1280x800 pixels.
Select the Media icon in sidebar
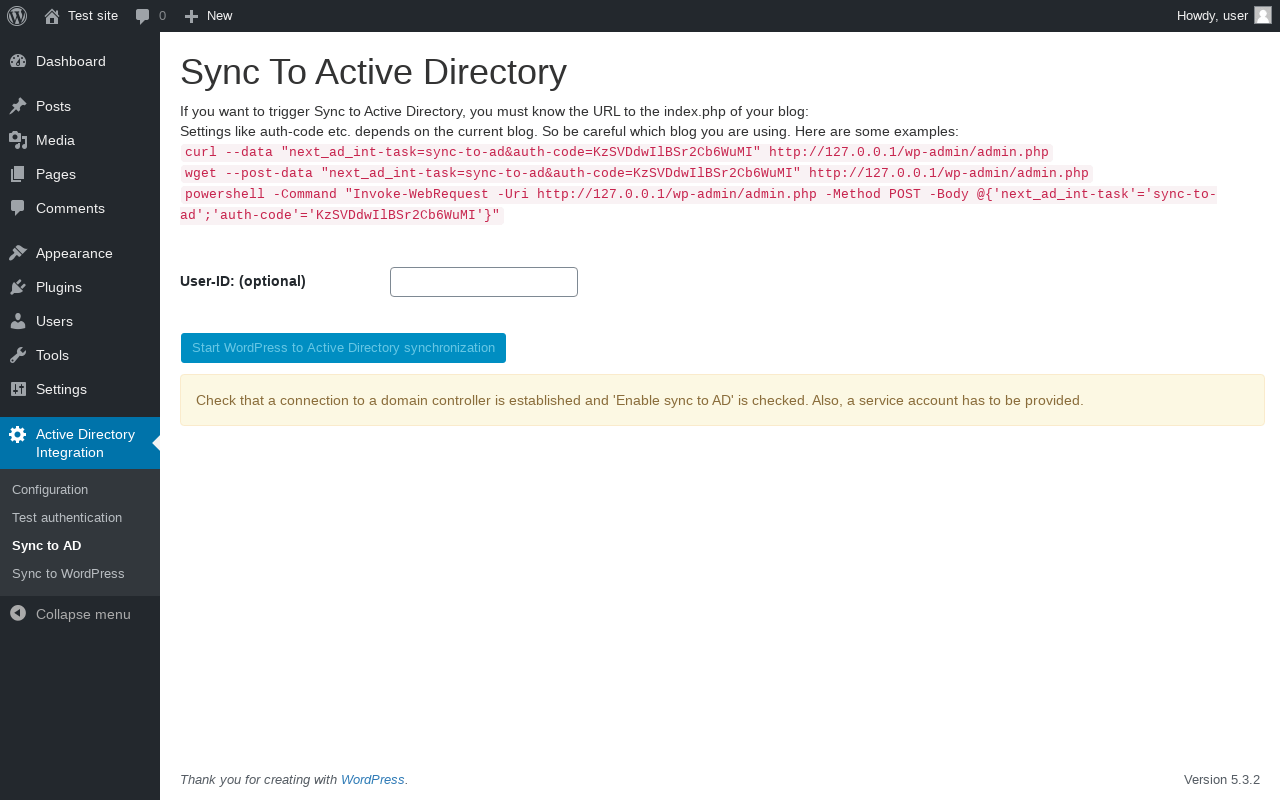18,140
